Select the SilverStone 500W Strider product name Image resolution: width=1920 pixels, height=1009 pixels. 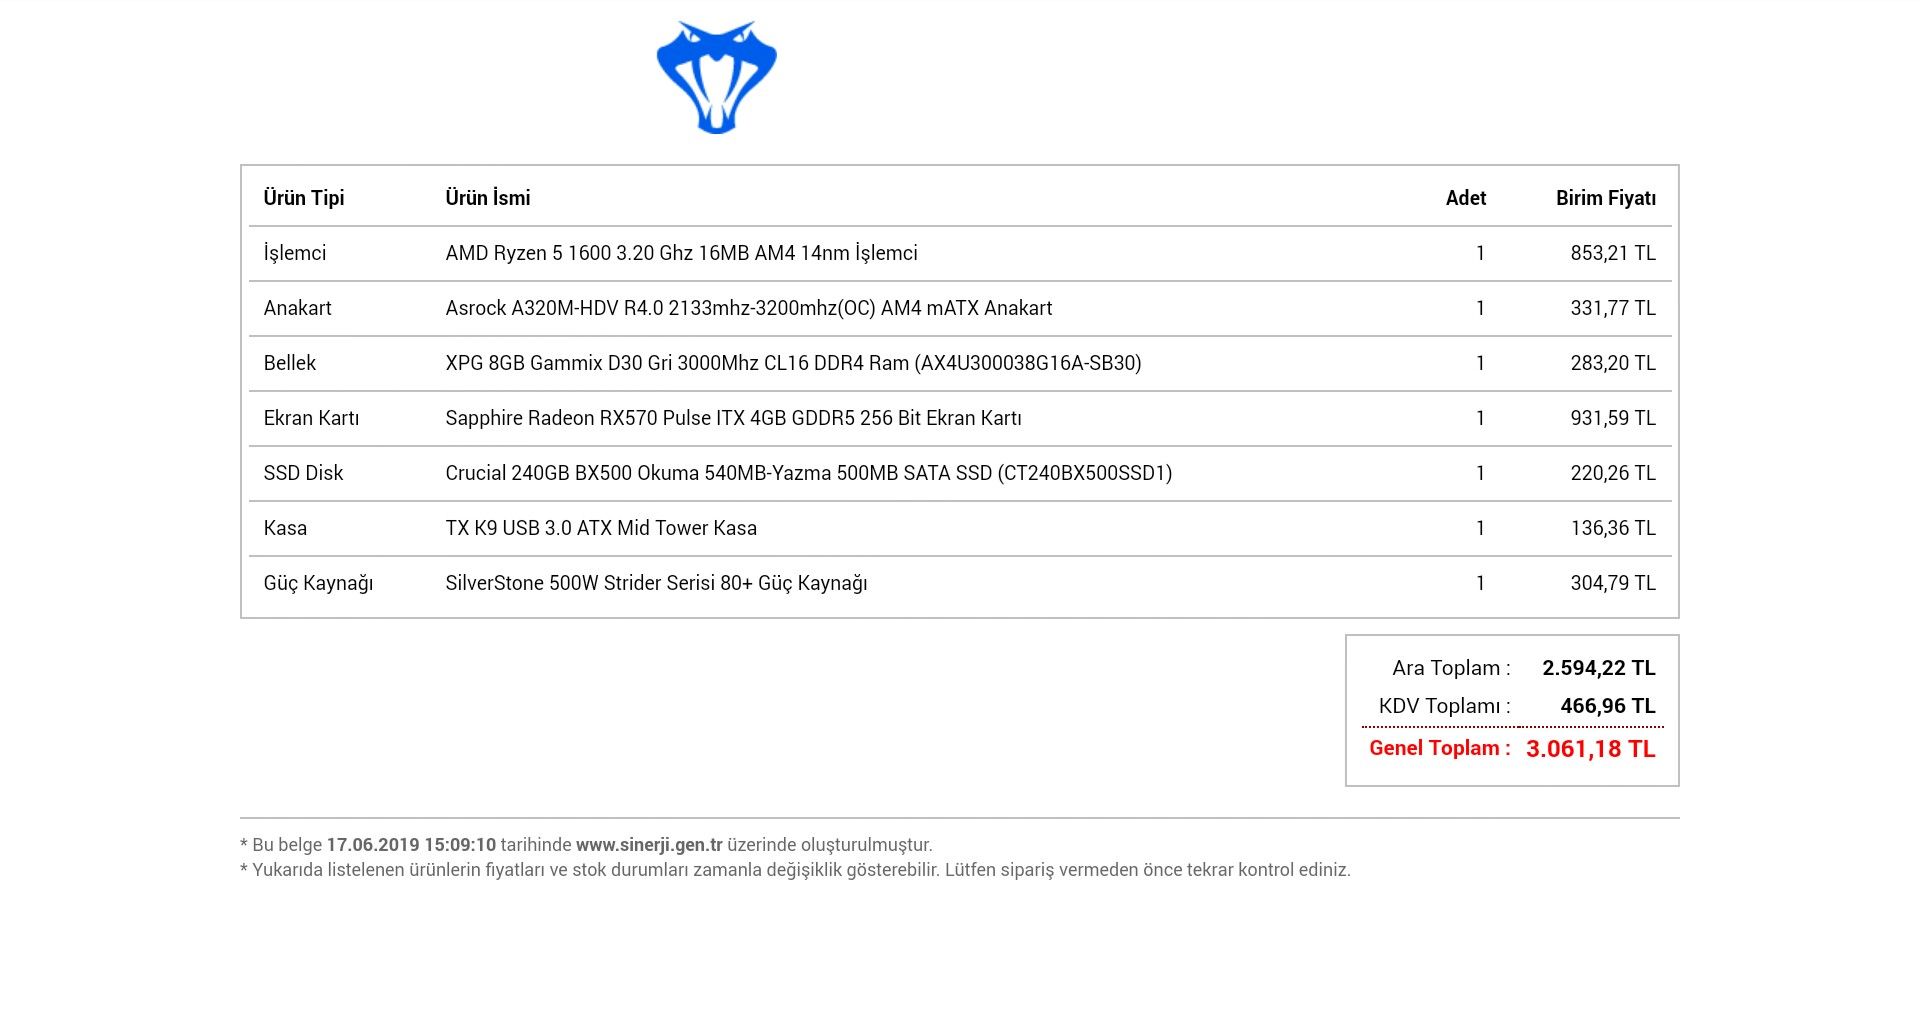click(656, 583)
